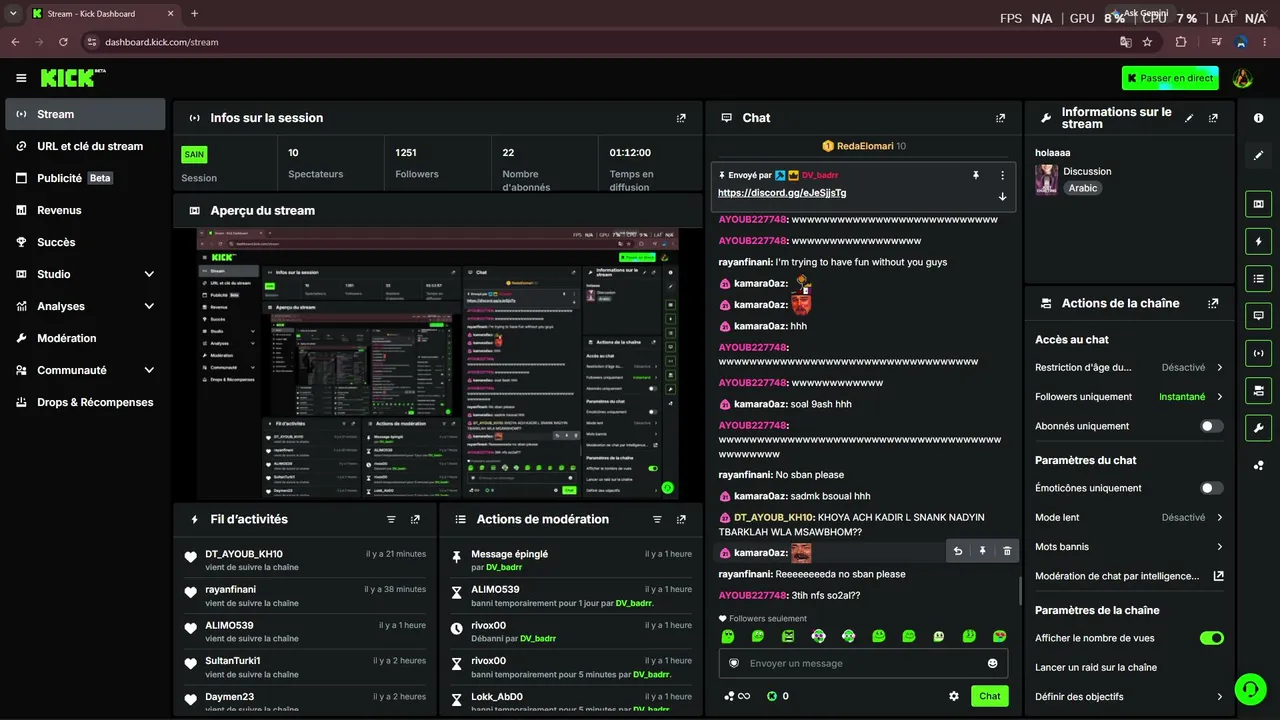Filter the Fil d'activités feed
The image size is (1280, 720).
[391, 519]
